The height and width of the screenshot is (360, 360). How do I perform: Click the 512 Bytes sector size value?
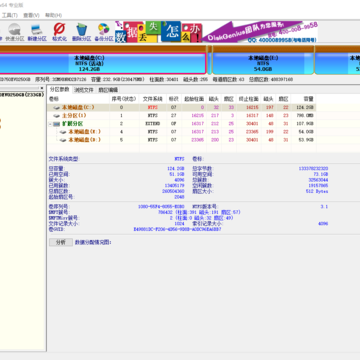tap(317, 191)
